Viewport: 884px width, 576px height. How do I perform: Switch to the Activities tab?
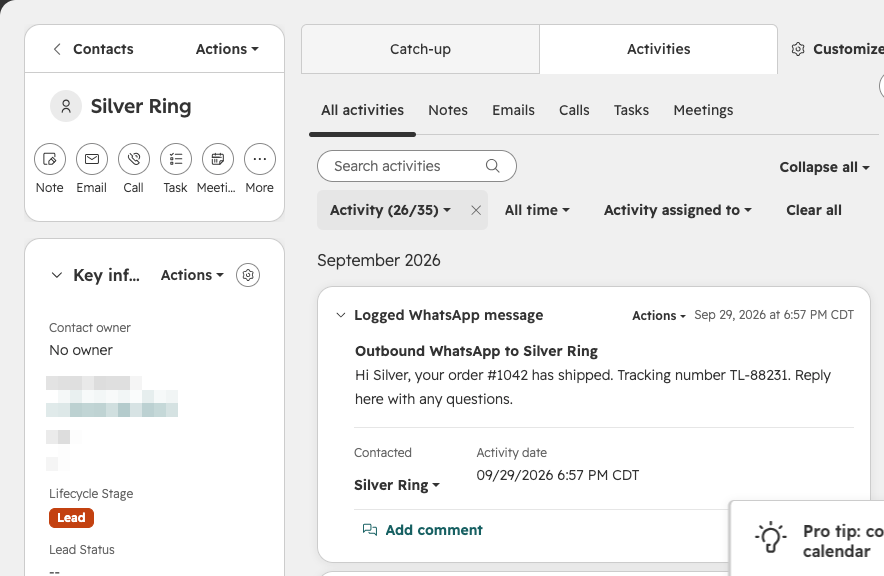coord(658,49)
